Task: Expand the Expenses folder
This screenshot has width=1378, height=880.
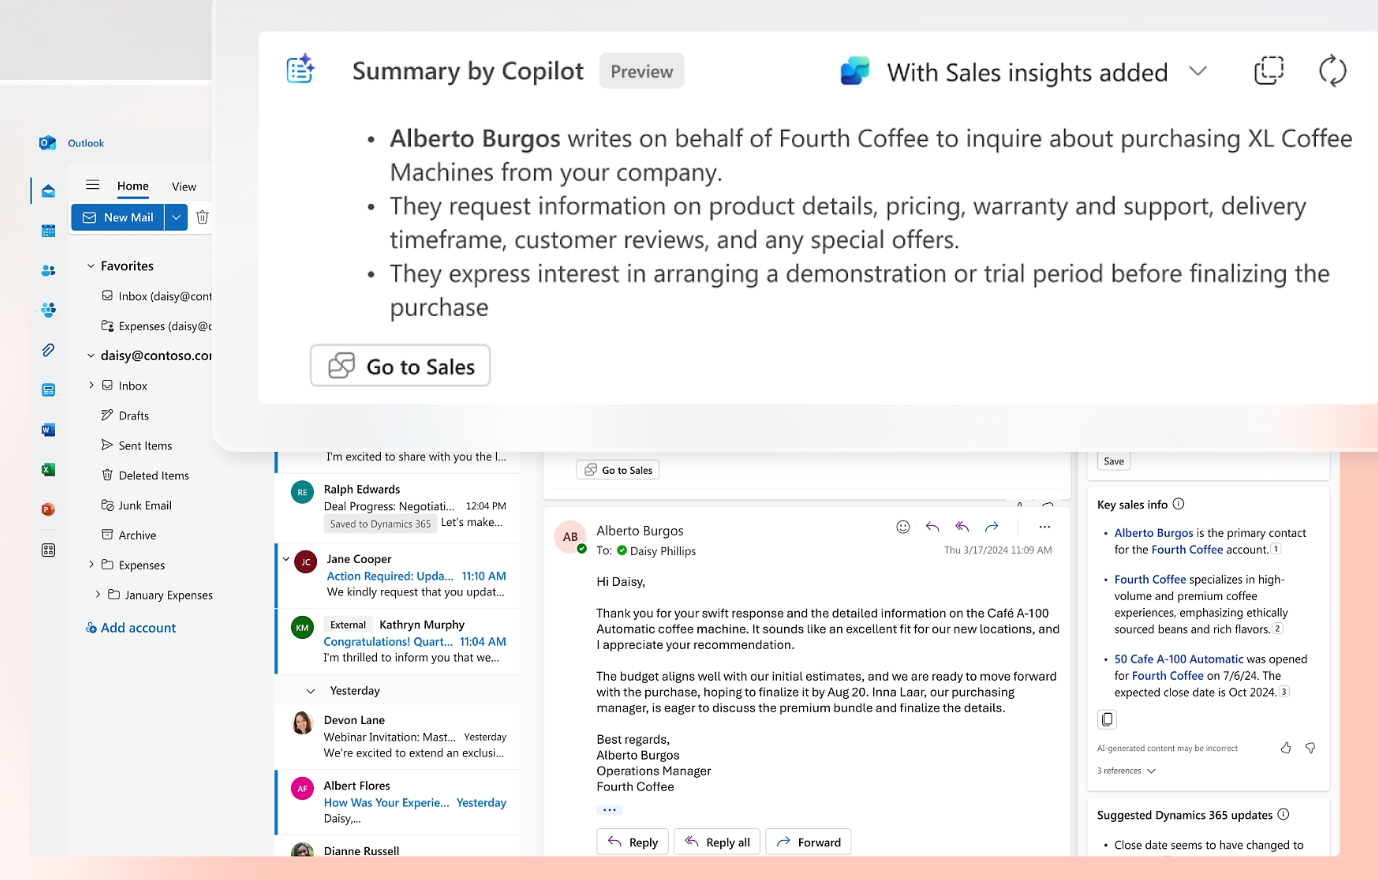Action: (x=91, y=565)
